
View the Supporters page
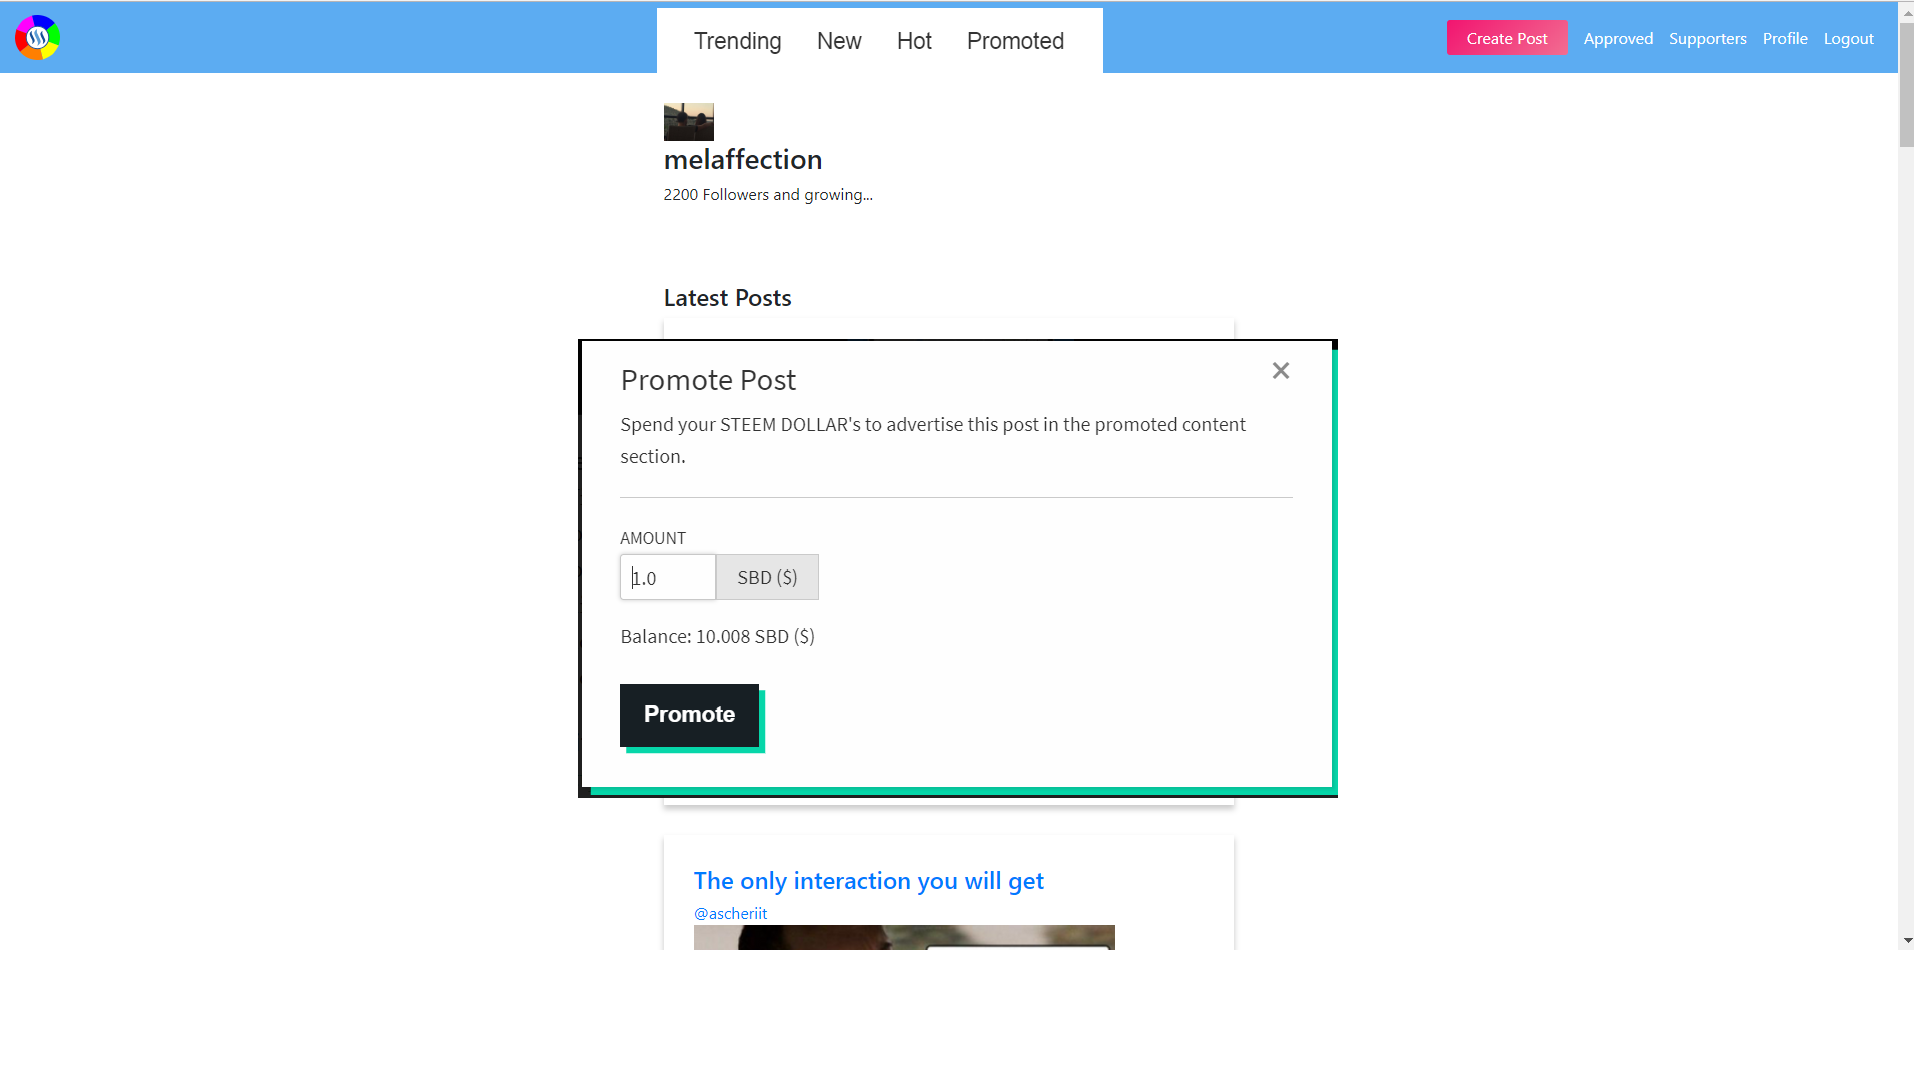(1707, 39)
